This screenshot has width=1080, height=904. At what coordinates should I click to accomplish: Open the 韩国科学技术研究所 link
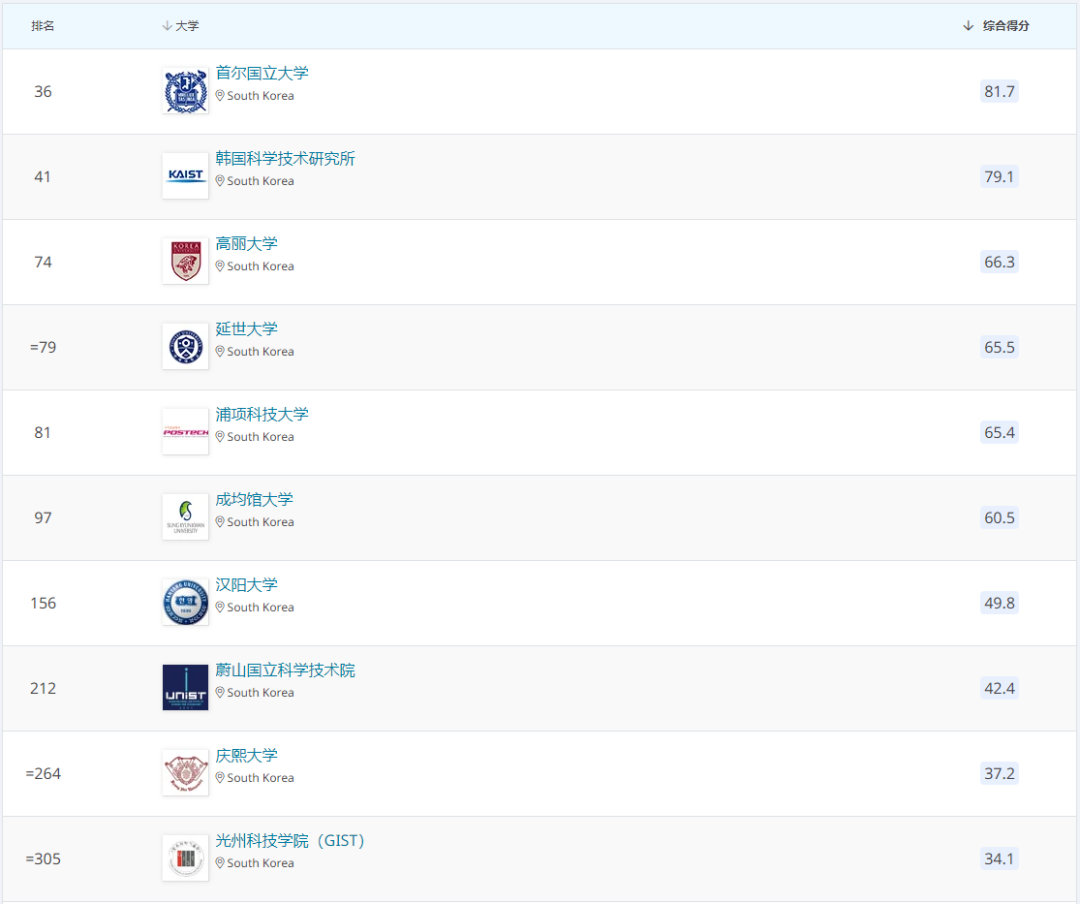click(x=285, y=158)
